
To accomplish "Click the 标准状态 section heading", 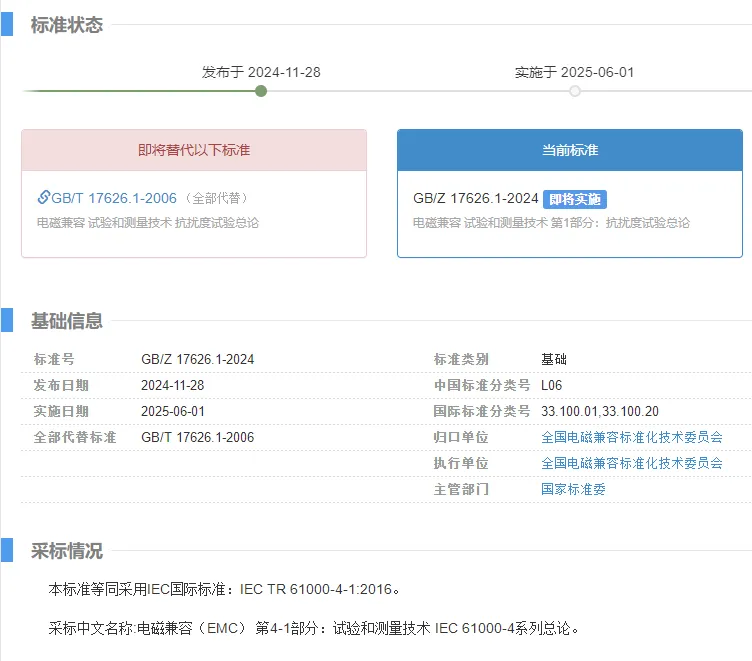I will tap(67, 25).
